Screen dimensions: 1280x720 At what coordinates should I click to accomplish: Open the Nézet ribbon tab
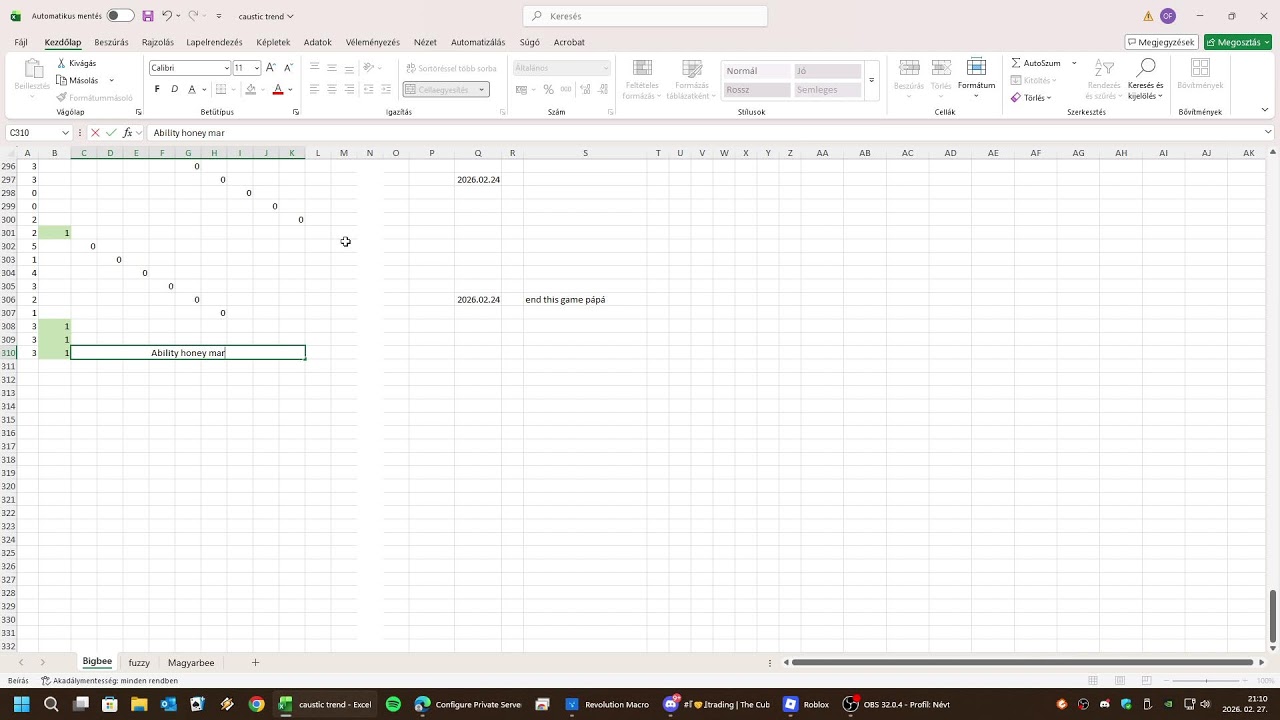pos(425,42)
